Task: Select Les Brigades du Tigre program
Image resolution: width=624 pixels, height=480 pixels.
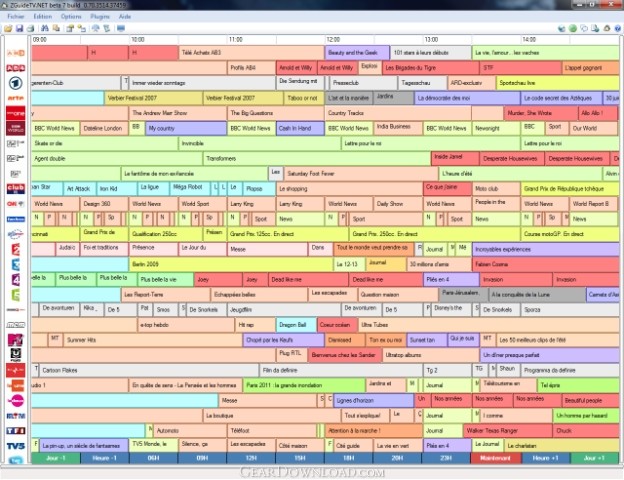Action: (x=431, y=68)
